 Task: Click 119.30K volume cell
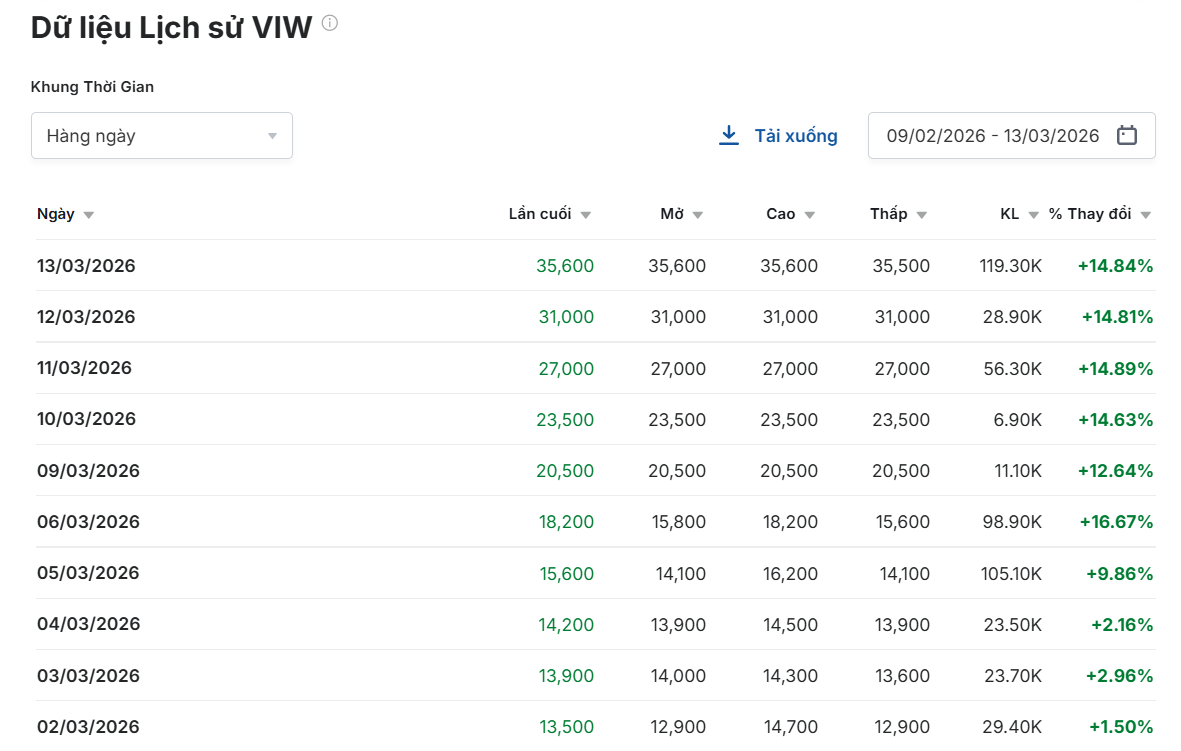(x=1010, y=266)
